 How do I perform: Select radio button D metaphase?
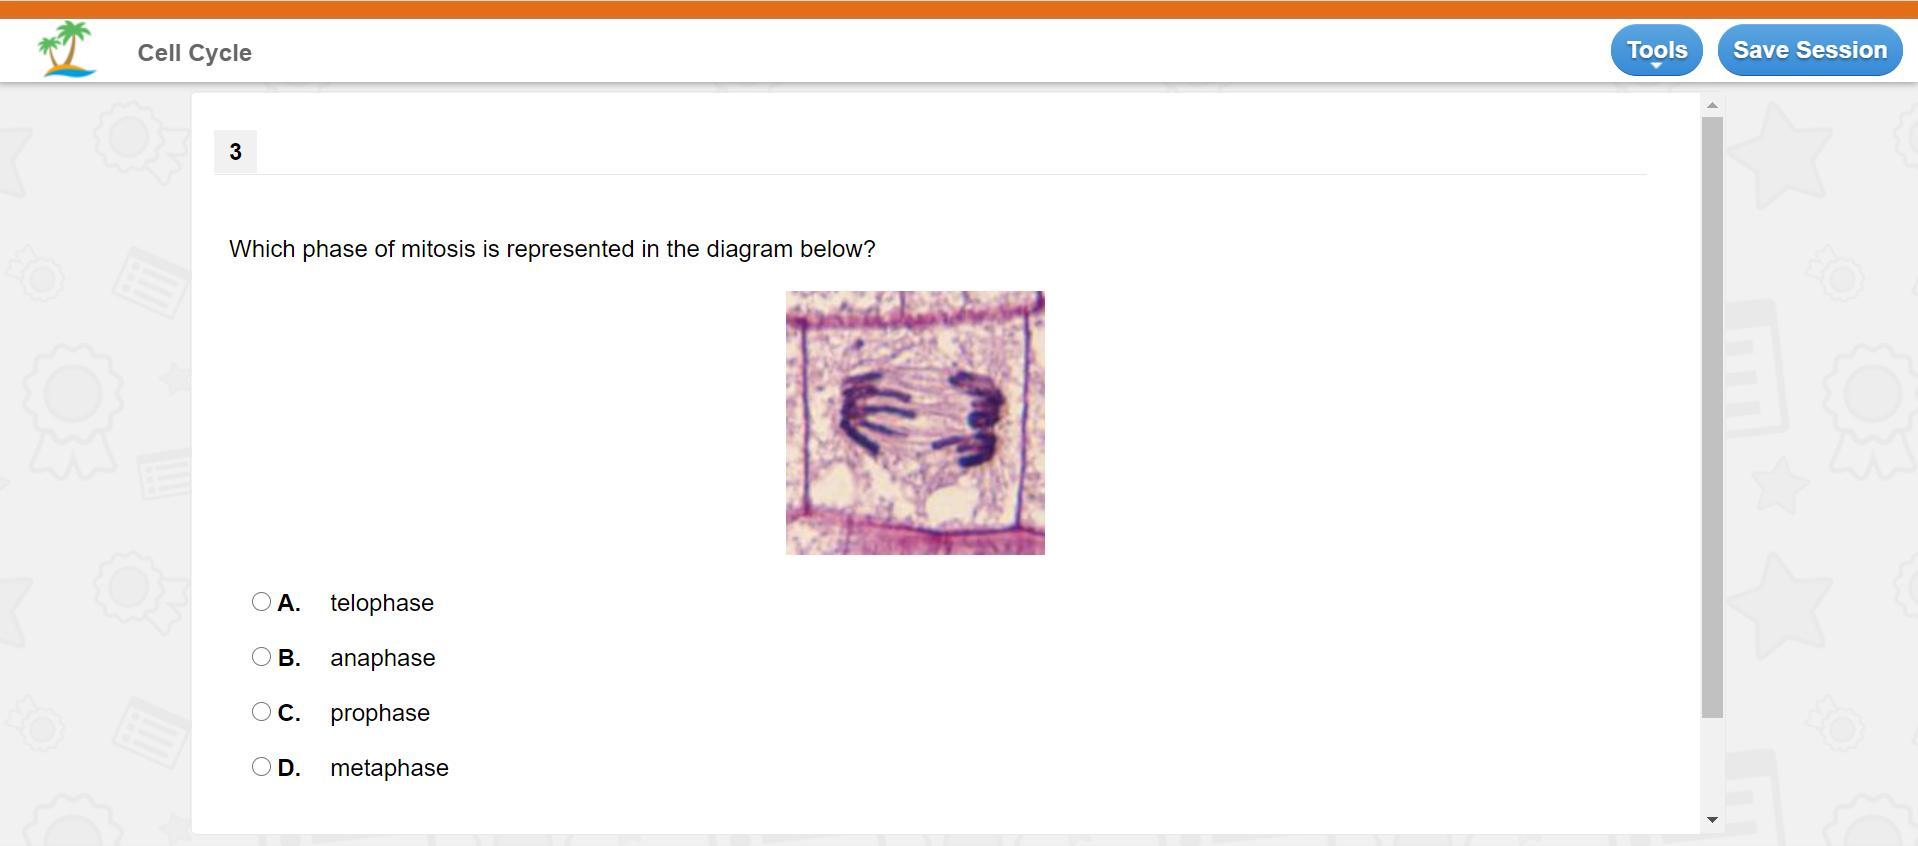click(261, 767)
